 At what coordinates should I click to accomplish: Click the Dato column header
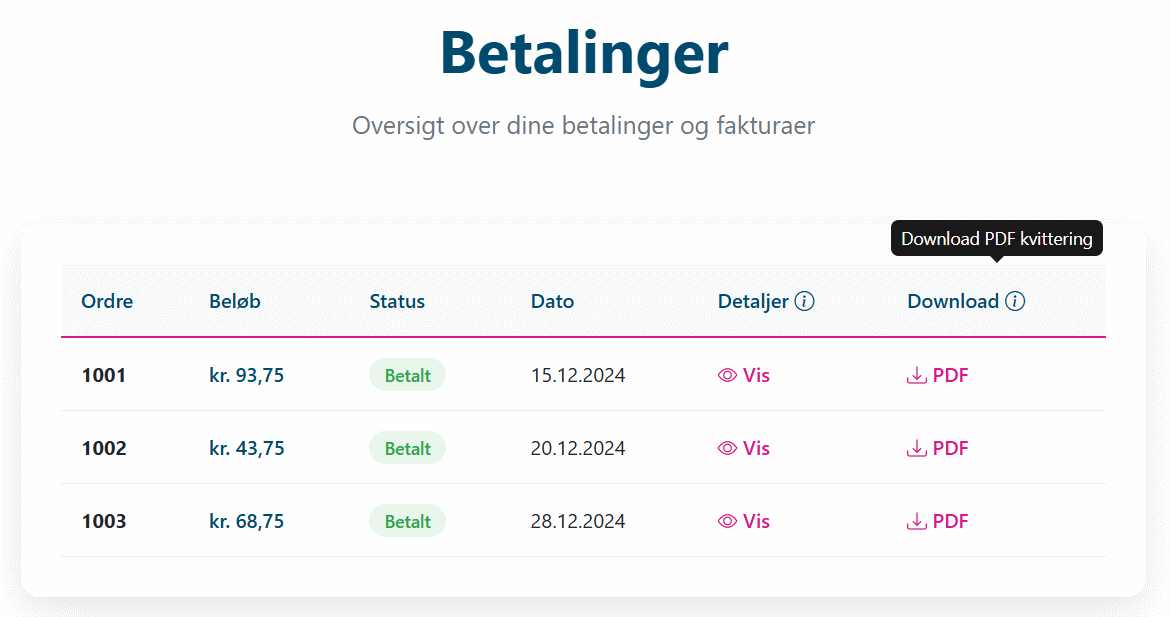click(553, 301)
